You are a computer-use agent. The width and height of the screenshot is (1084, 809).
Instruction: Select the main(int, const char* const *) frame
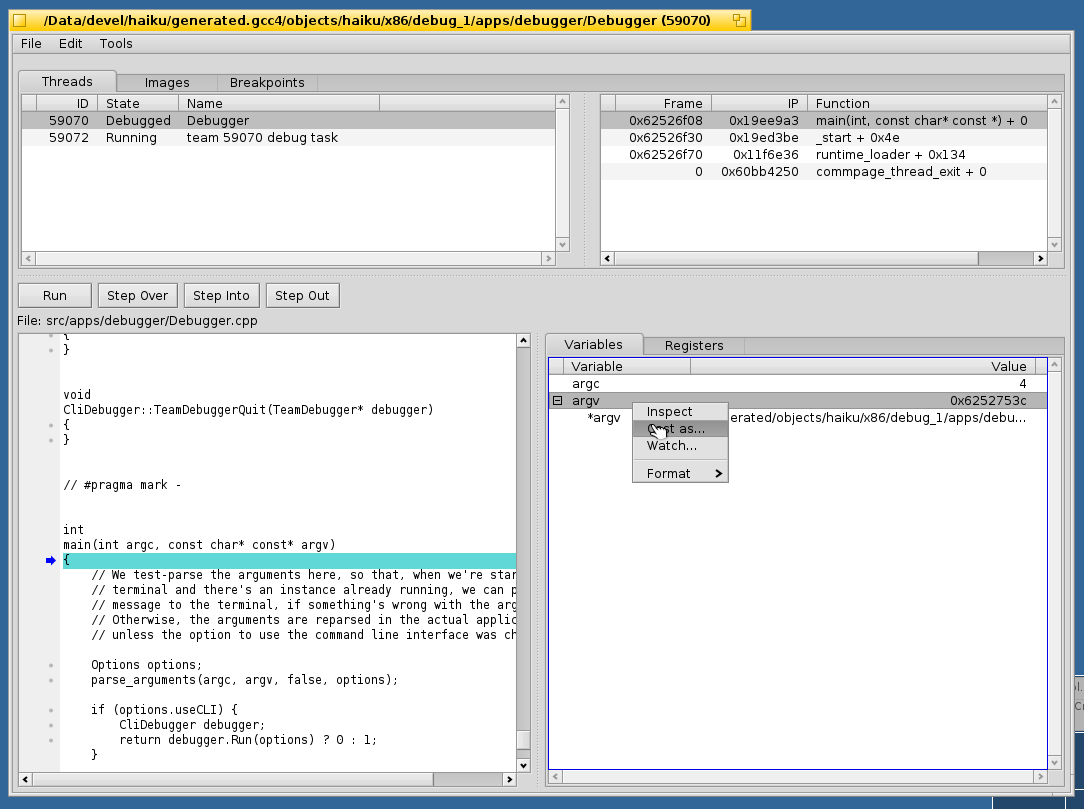click(x=824, y=120)
